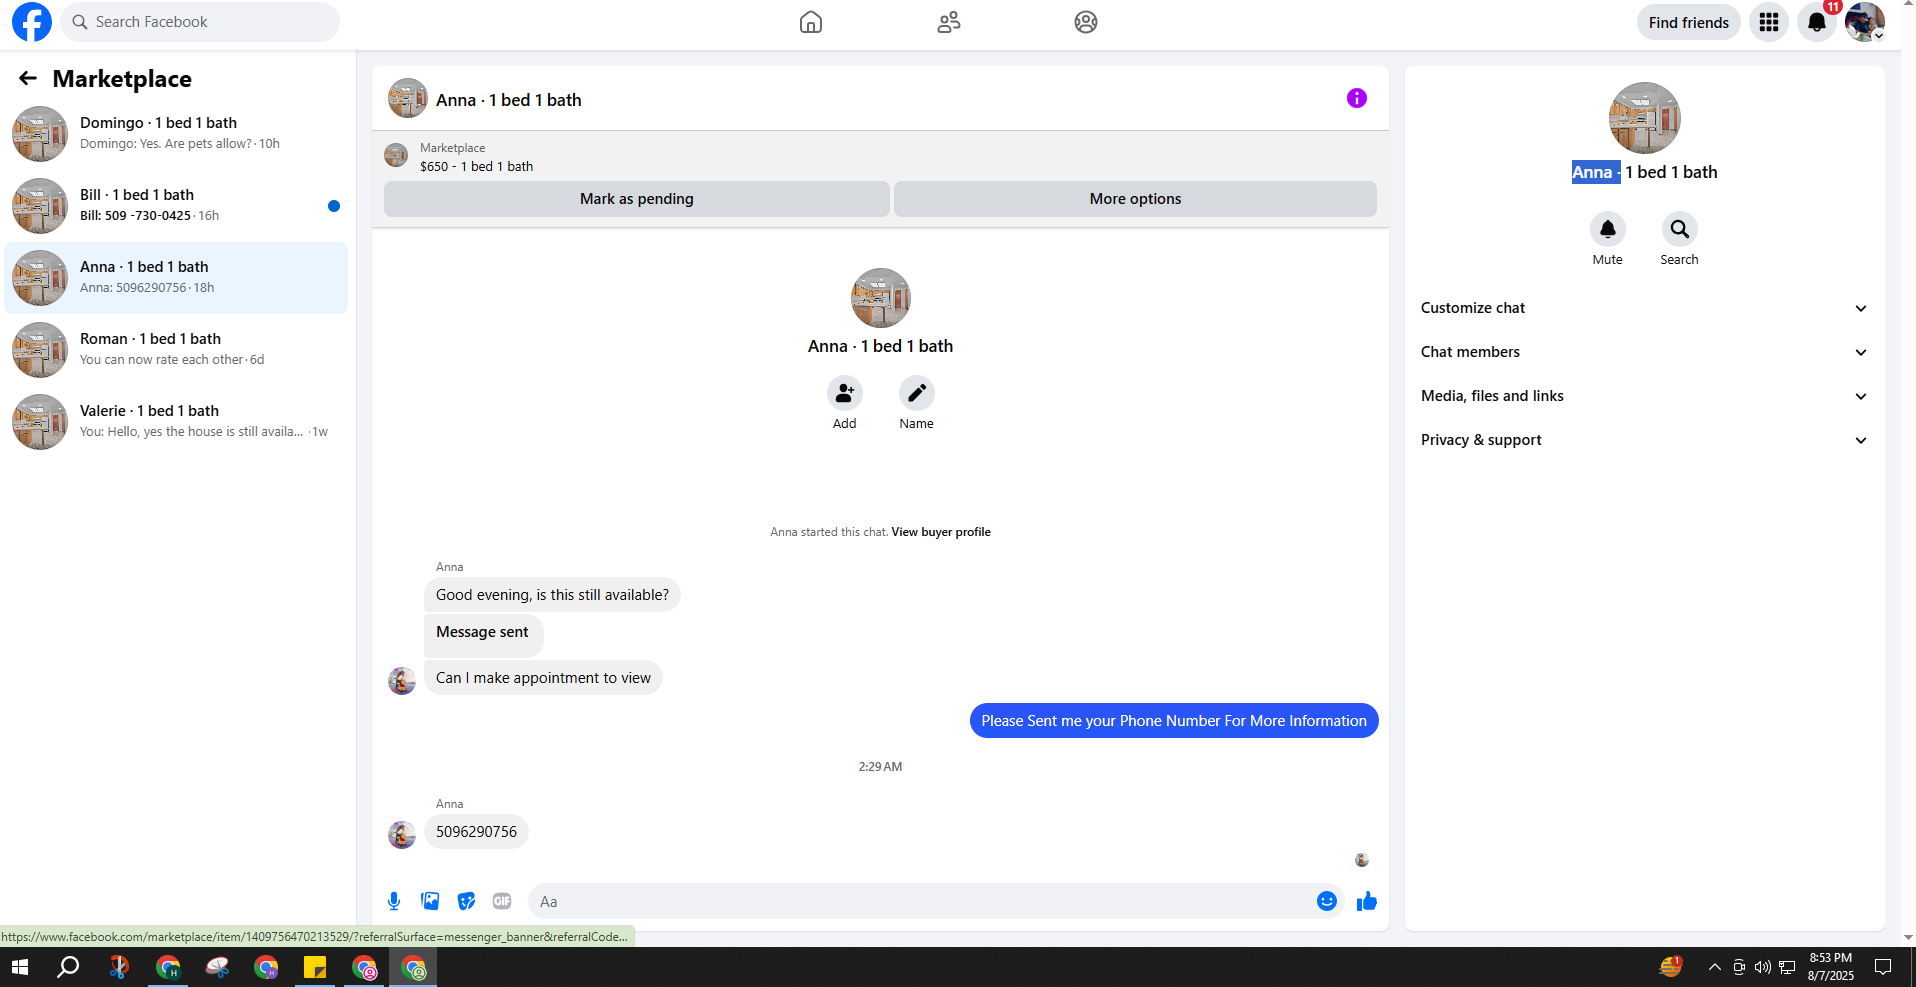Open Windows Start menu
1916x987 pixels.
[20, 967]
